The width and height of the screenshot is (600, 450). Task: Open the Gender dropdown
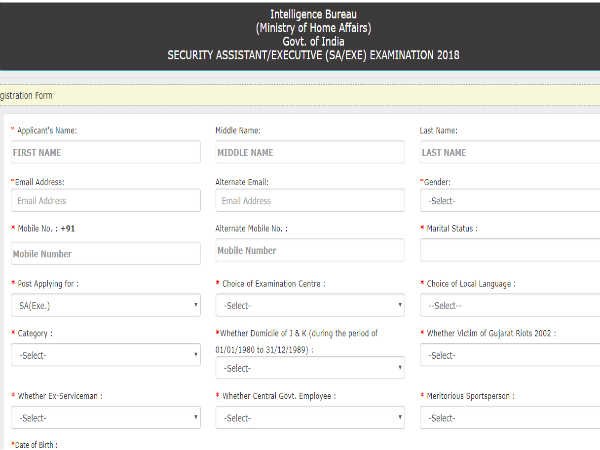[x=510, y=200]
